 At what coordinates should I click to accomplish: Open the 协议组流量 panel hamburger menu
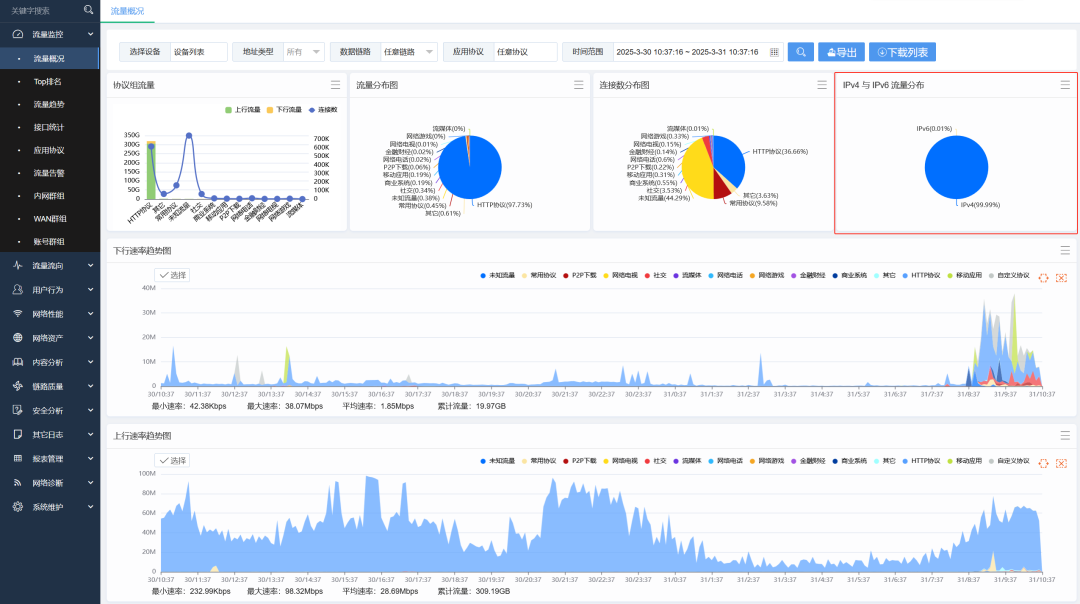tap(335, 85)
